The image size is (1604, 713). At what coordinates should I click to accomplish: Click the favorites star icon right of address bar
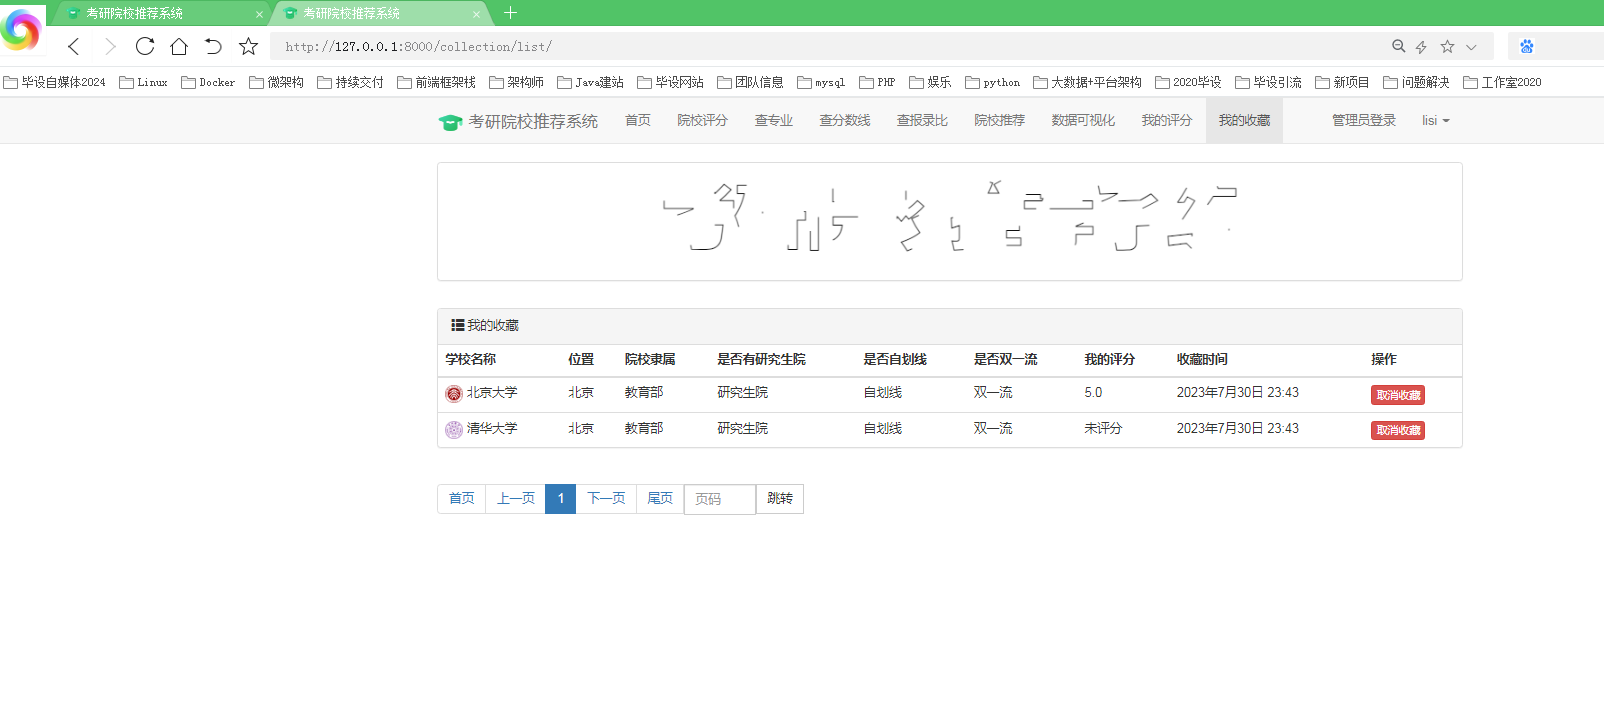point(1447,46)
